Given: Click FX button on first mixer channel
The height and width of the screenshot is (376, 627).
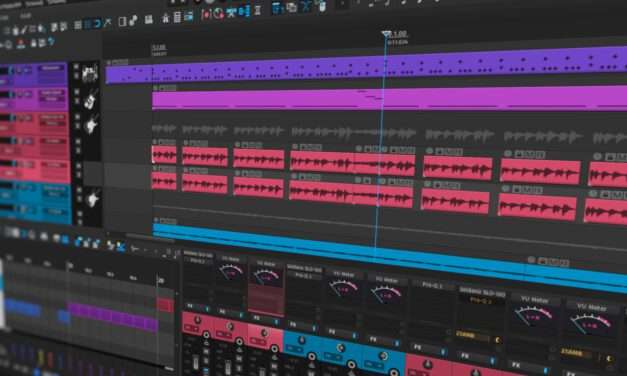Looking at the screenshot, I should (x=190, y=306).
